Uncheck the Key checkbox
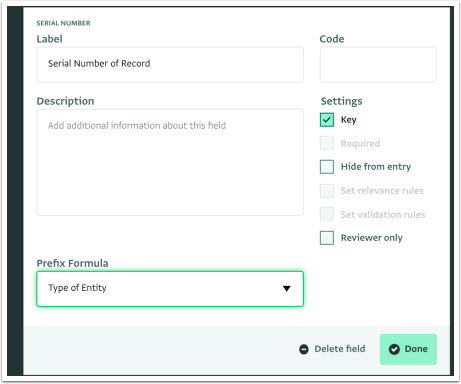 (327, 120)
